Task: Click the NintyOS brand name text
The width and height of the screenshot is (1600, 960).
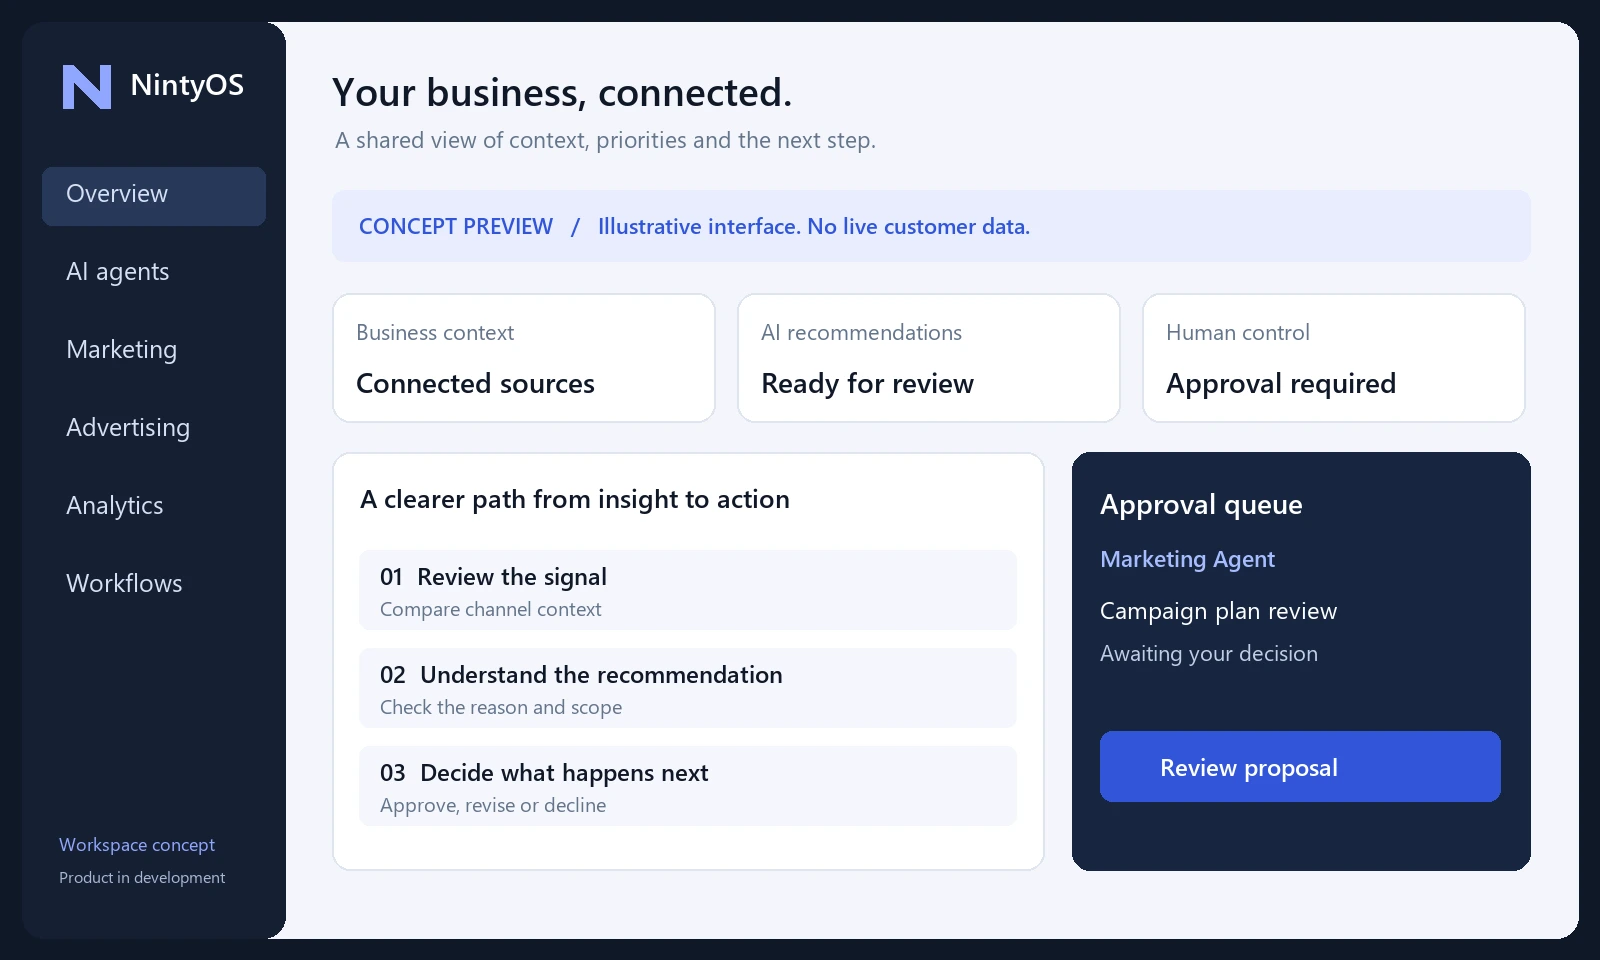Action: [187, 86]
